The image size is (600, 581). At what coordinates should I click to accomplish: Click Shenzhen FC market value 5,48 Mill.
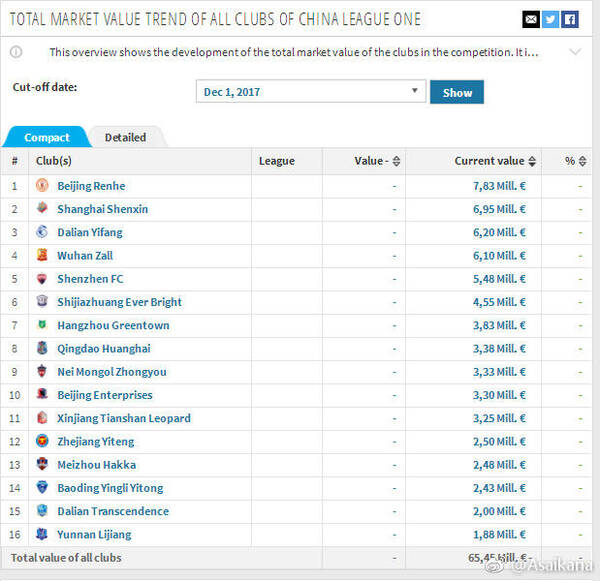click(499, 279)
